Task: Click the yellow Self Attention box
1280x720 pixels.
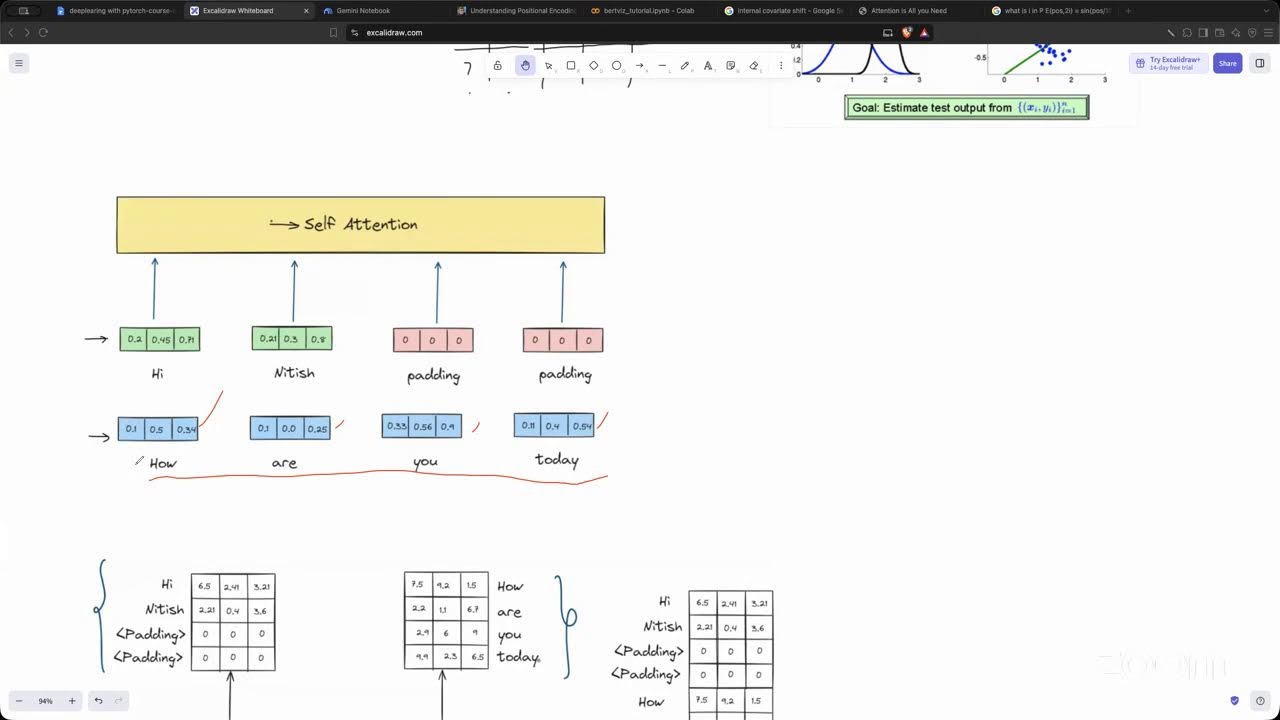Action: coord(360,225)
